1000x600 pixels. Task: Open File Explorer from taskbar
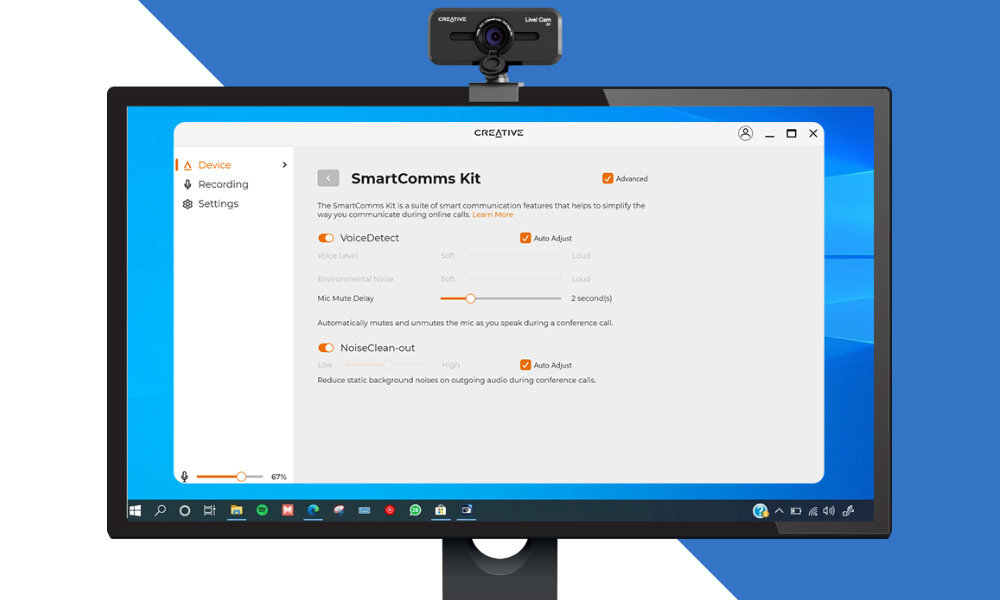pos(237,510)
